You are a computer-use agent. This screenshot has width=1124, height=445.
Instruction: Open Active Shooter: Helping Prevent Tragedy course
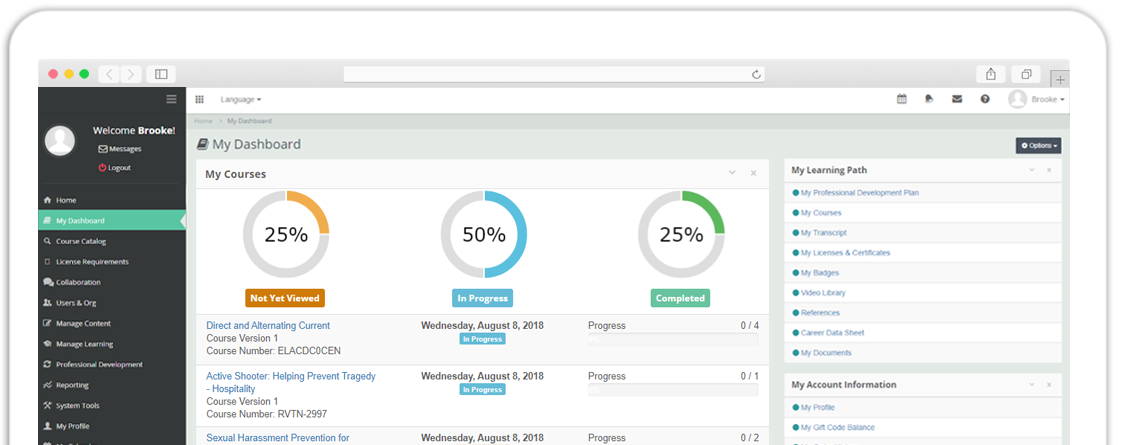(291, 382)
